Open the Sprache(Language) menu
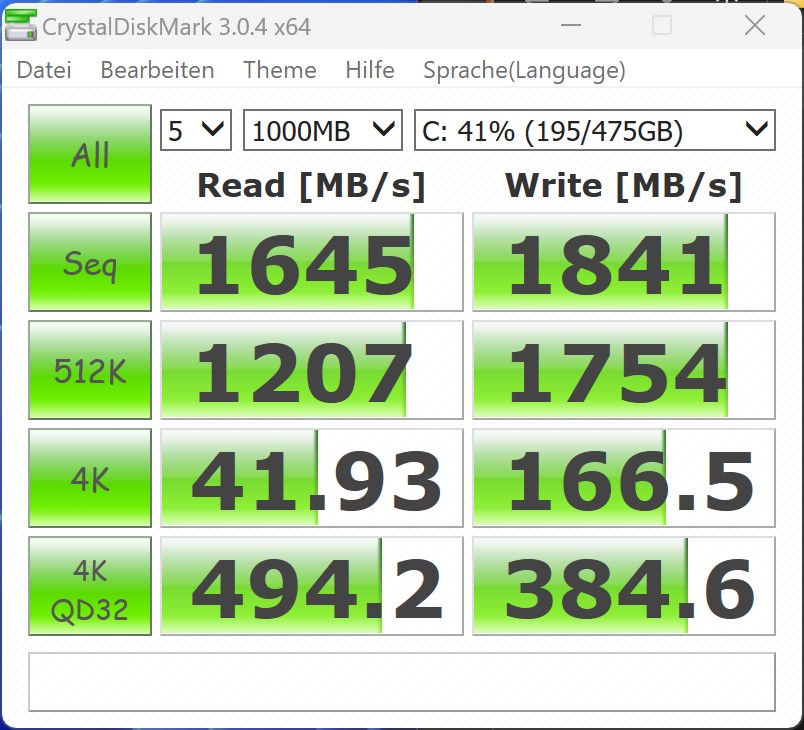This screenshot has height=730, width=804. tap(524, 70)
